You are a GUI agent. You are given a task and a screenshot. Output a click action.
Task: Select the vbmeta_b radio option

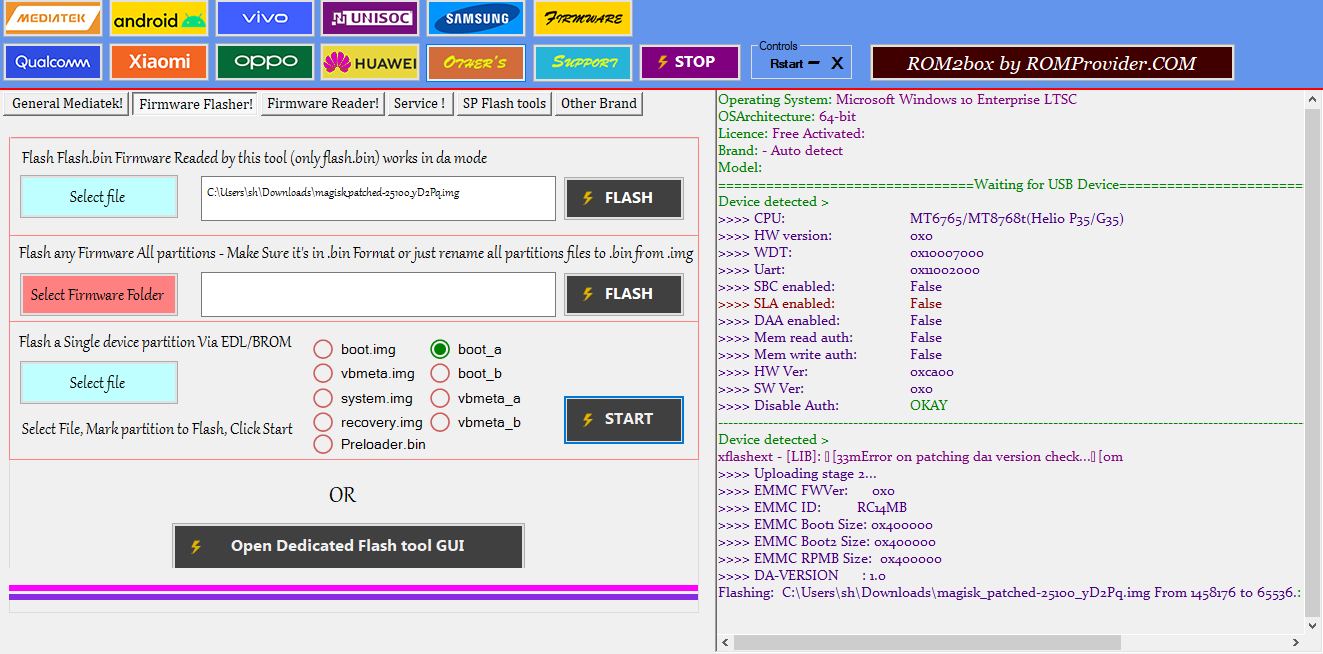click(440, 422)
